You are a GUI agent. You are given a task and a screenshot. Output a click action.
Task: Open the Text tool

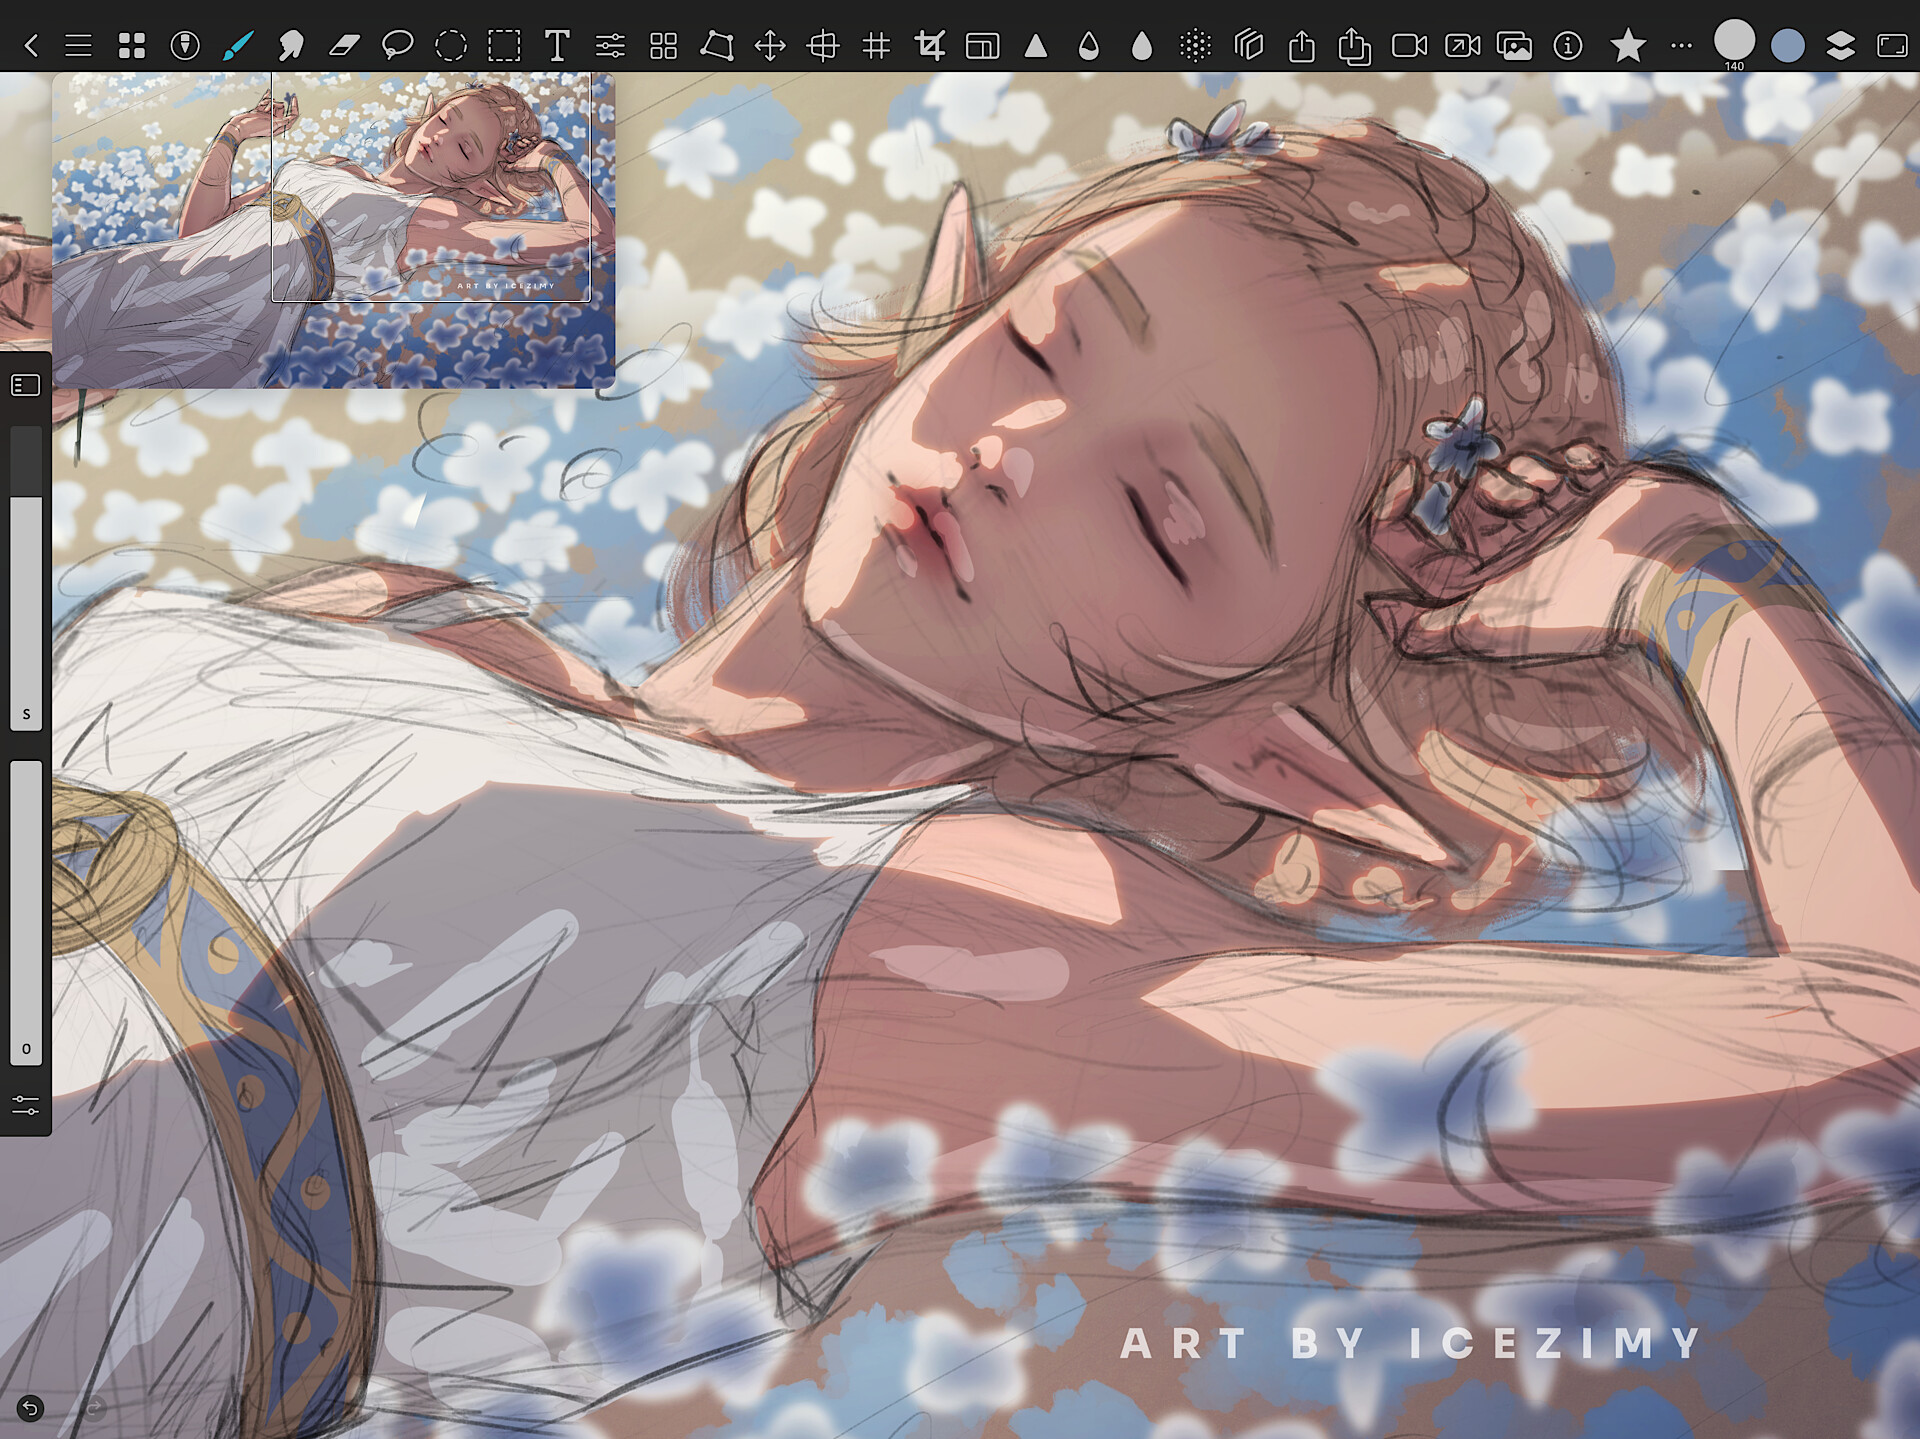coord(557,44)
